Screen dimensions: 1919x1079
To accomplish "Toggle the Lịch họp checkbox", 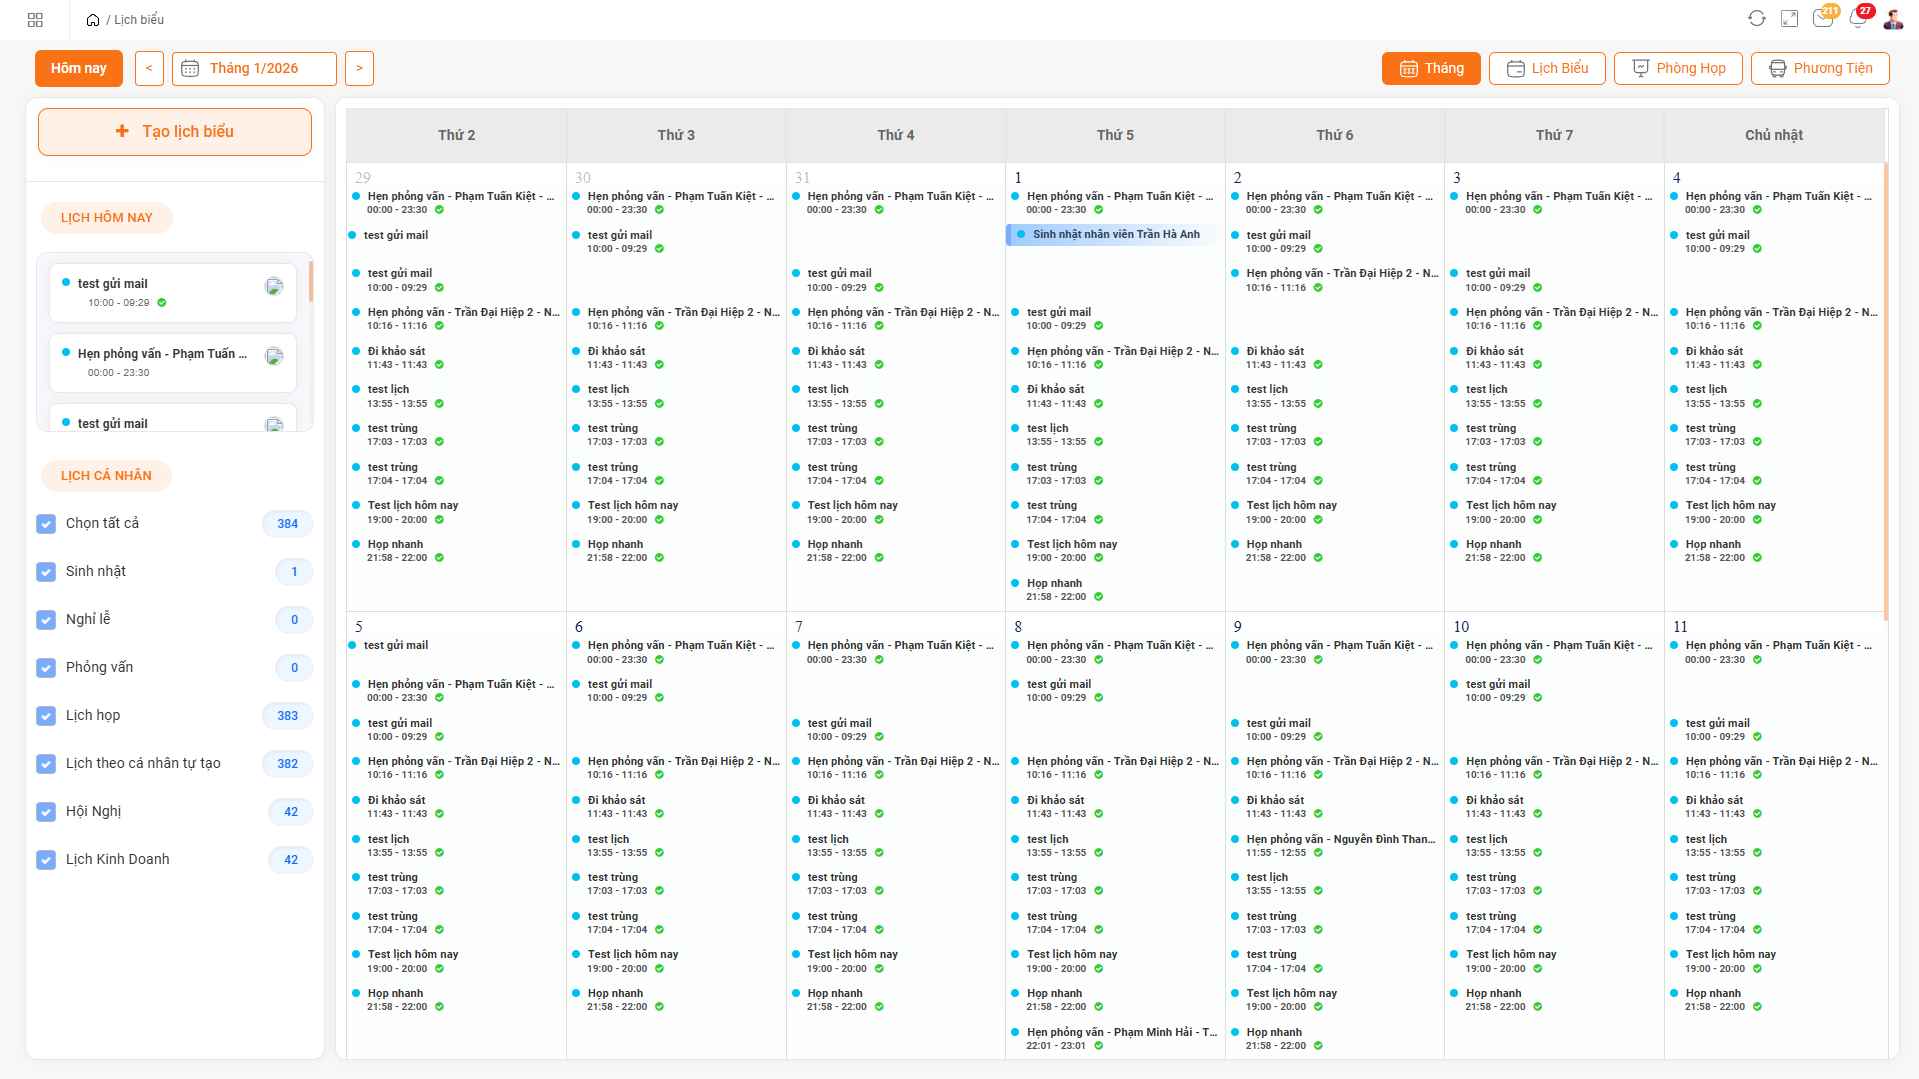I will (46, 716).
